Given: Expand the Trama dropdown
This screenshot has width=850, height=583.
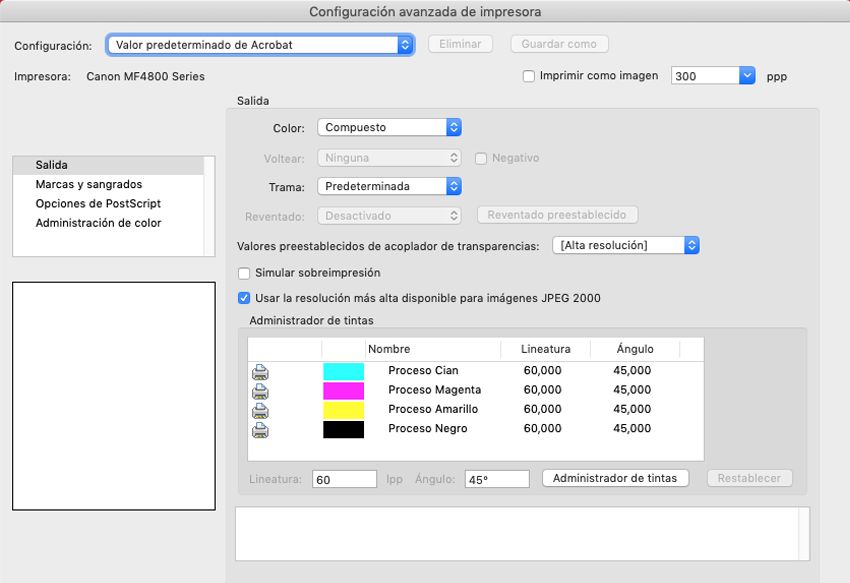Looking at the screenshot, I should click(x=389, y=186).
